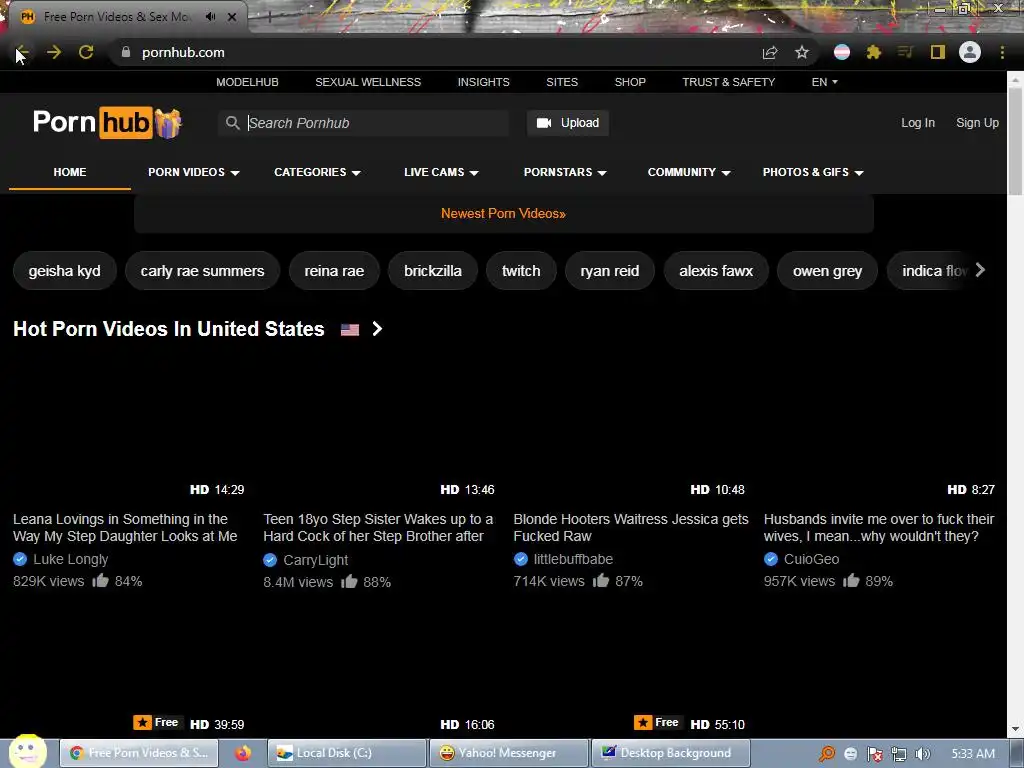
Task: Open Firefox from the taskbar
Action: 243,753
